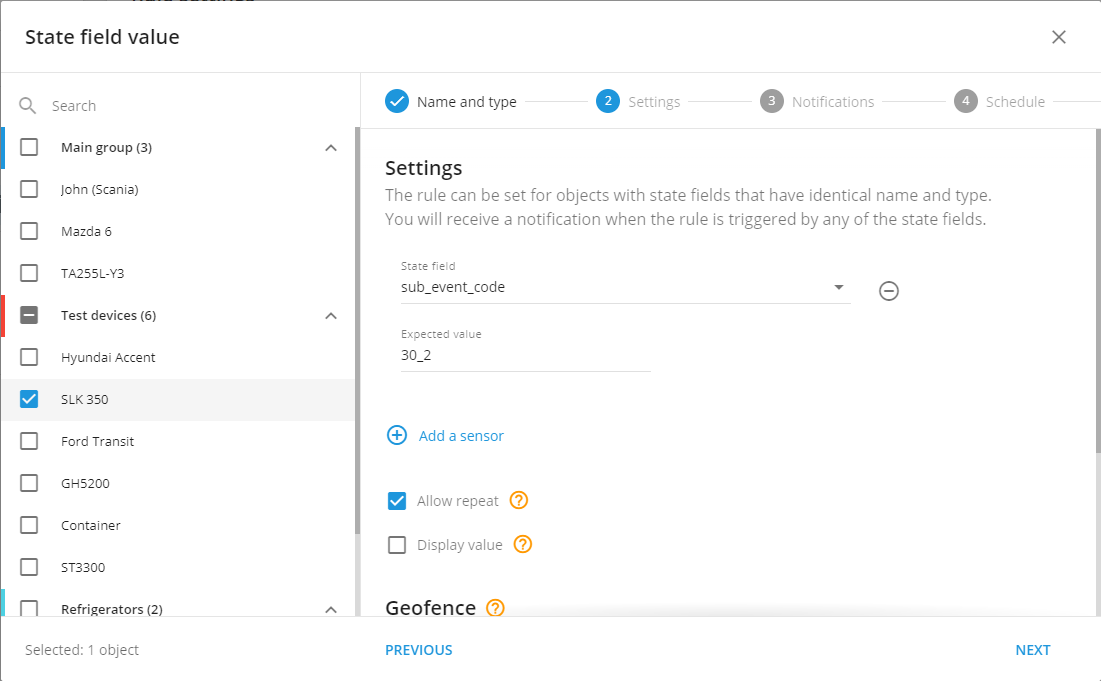Viewport: 1101px width, 681px height.
Task: Click the Add a sensor link
Action: click(x=461, y=436)
